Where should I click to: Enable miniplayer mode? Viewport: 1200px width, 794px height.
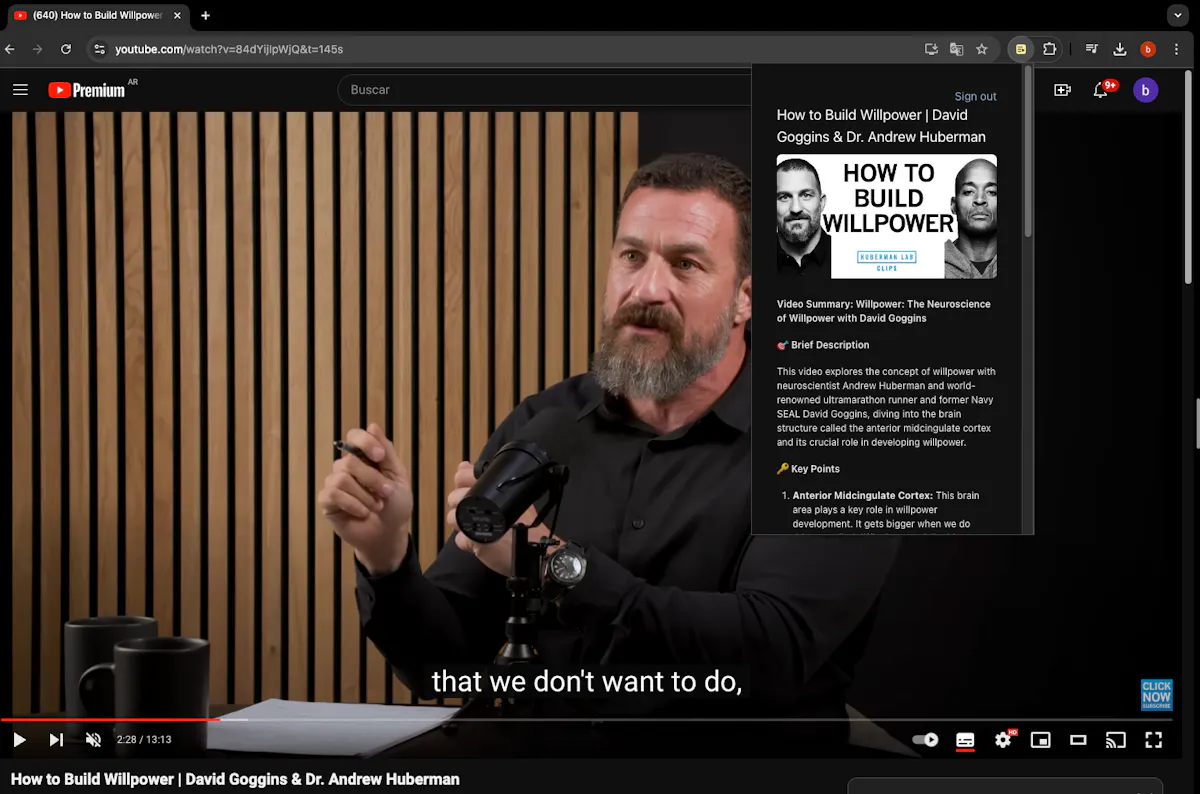pyautogui.click(x=1041, y=740)
